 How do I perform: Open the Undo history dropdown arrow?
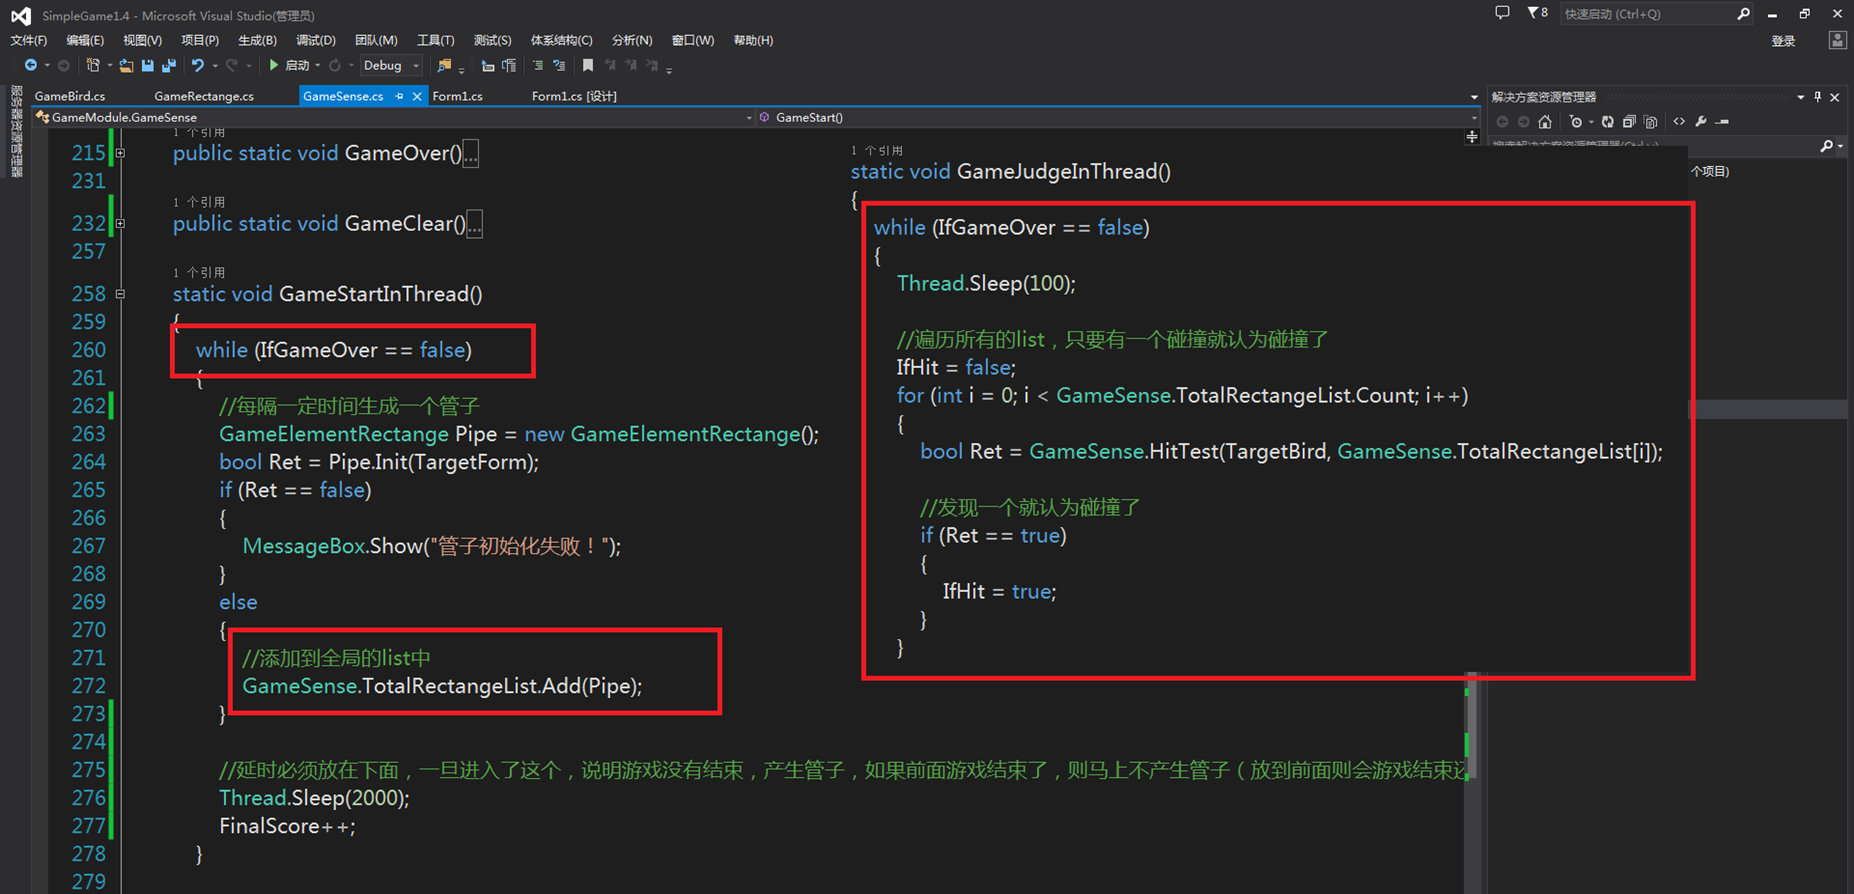tap(215, 65)
